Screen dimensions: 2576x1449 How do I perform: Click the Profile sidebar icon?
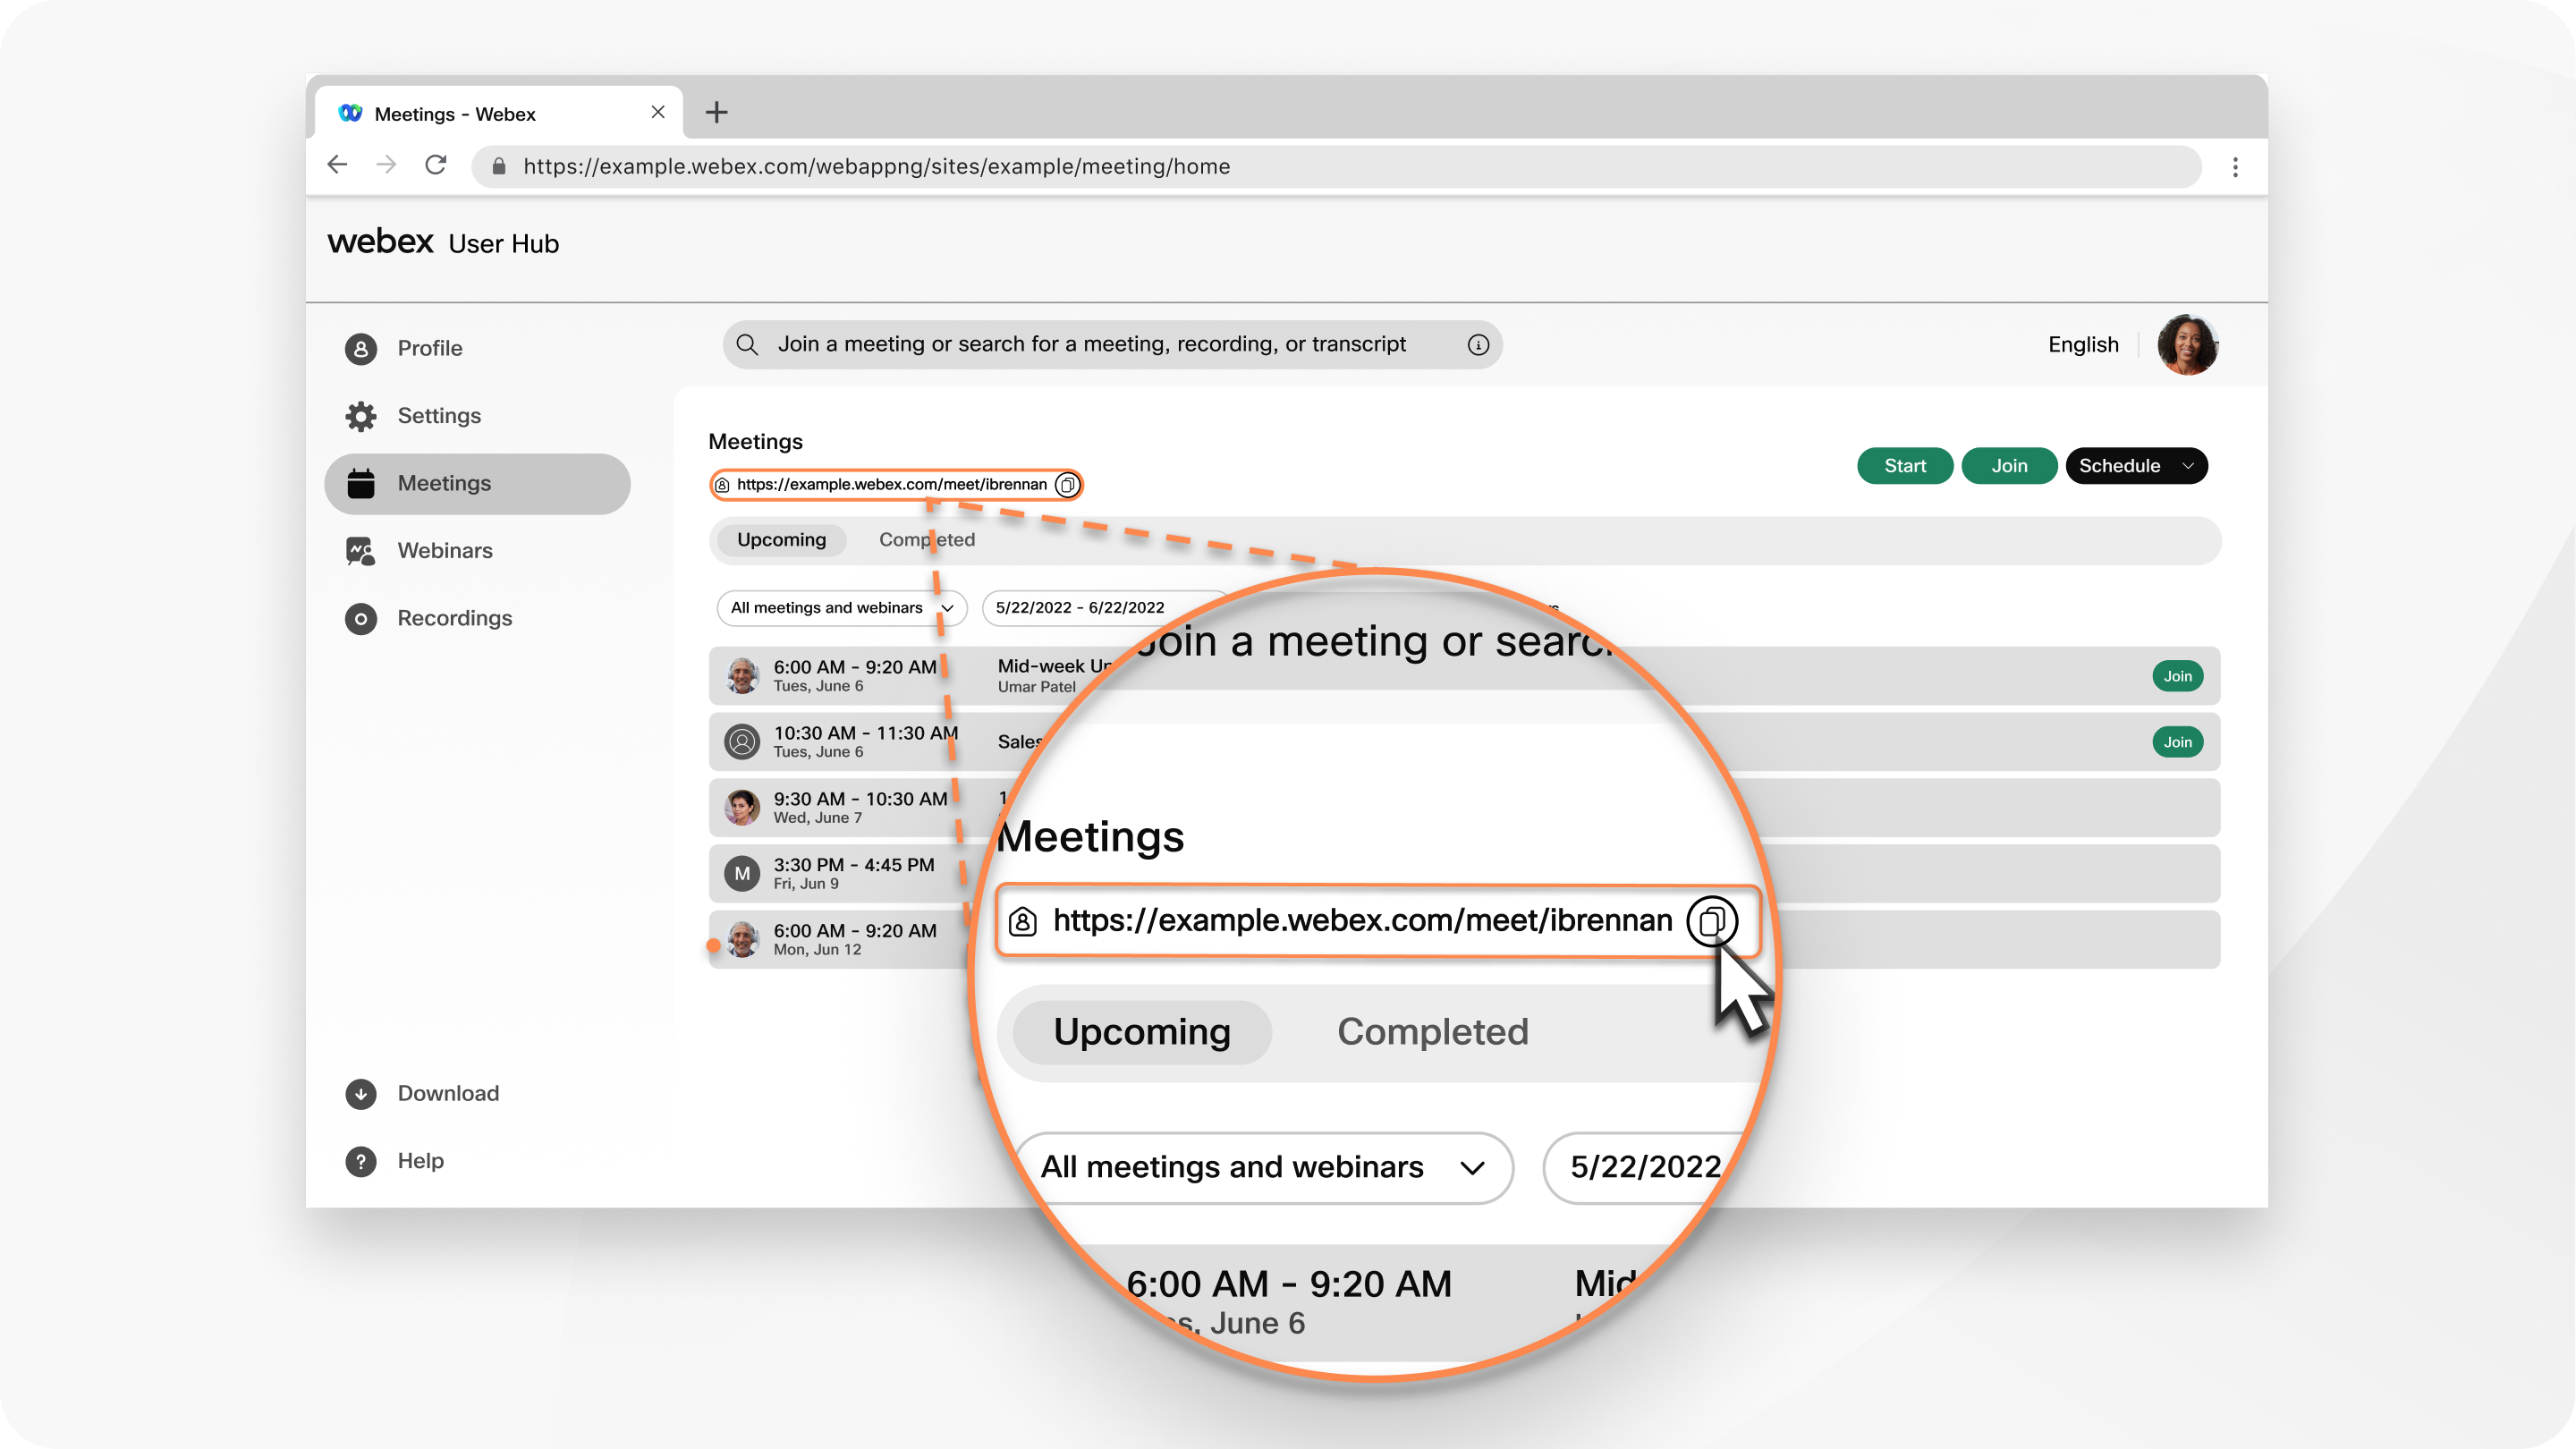tap(360, 347)
